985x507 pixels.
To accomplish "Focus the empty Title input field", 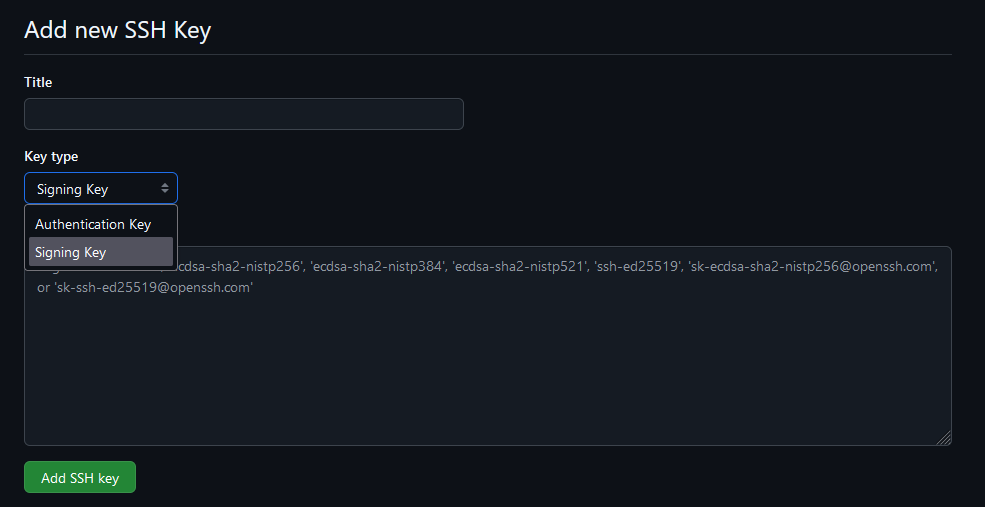I will click(x=244, y=114).
